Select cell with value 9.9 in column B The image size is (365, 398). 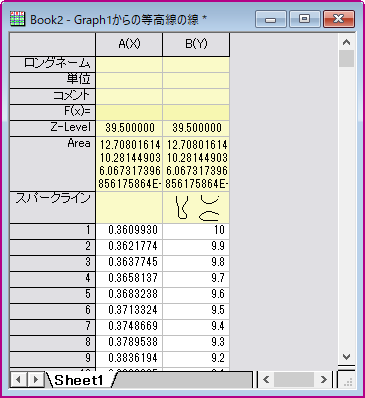(x=196, y=247)
